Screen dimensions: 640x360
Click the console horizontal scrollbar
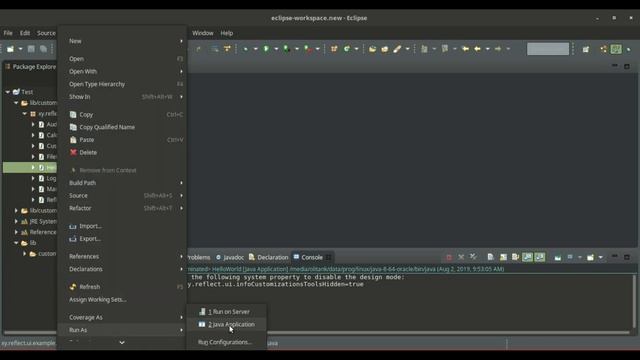pyautogui.click(x=408, y=332)
